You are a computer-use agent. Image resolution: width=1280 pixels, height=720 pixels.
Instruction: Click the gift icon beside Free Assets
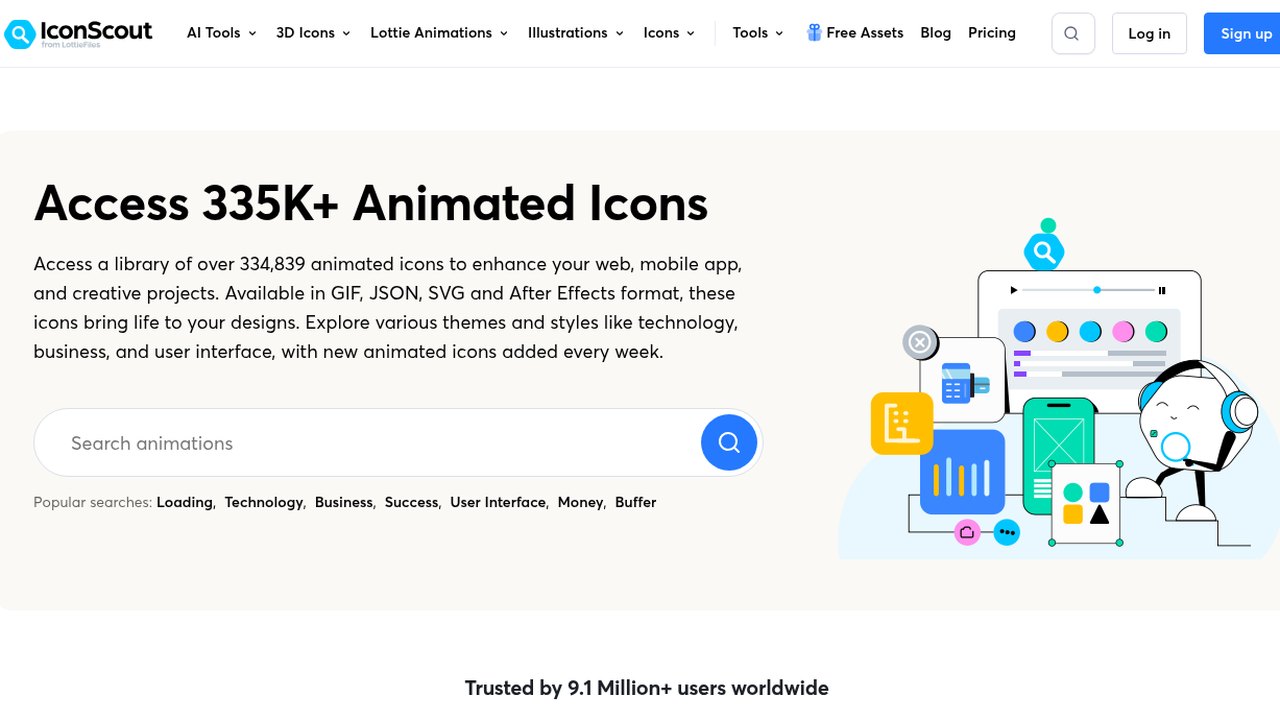coord(814,33)
